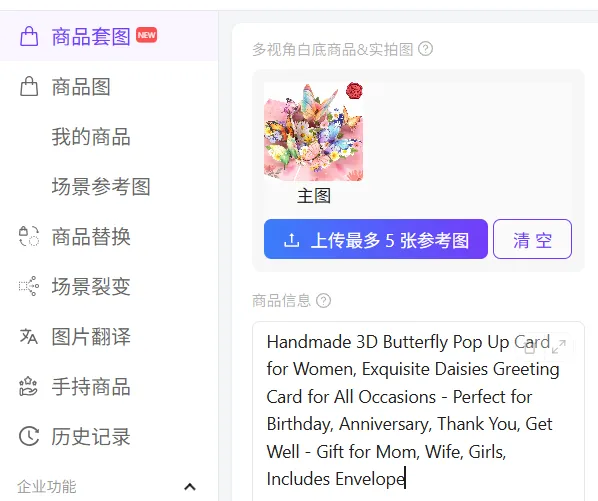The height and width of the screenshot is (501, 598).
Task: Click the 场景裂变 branching icon
Action: (x=29, y=286)
